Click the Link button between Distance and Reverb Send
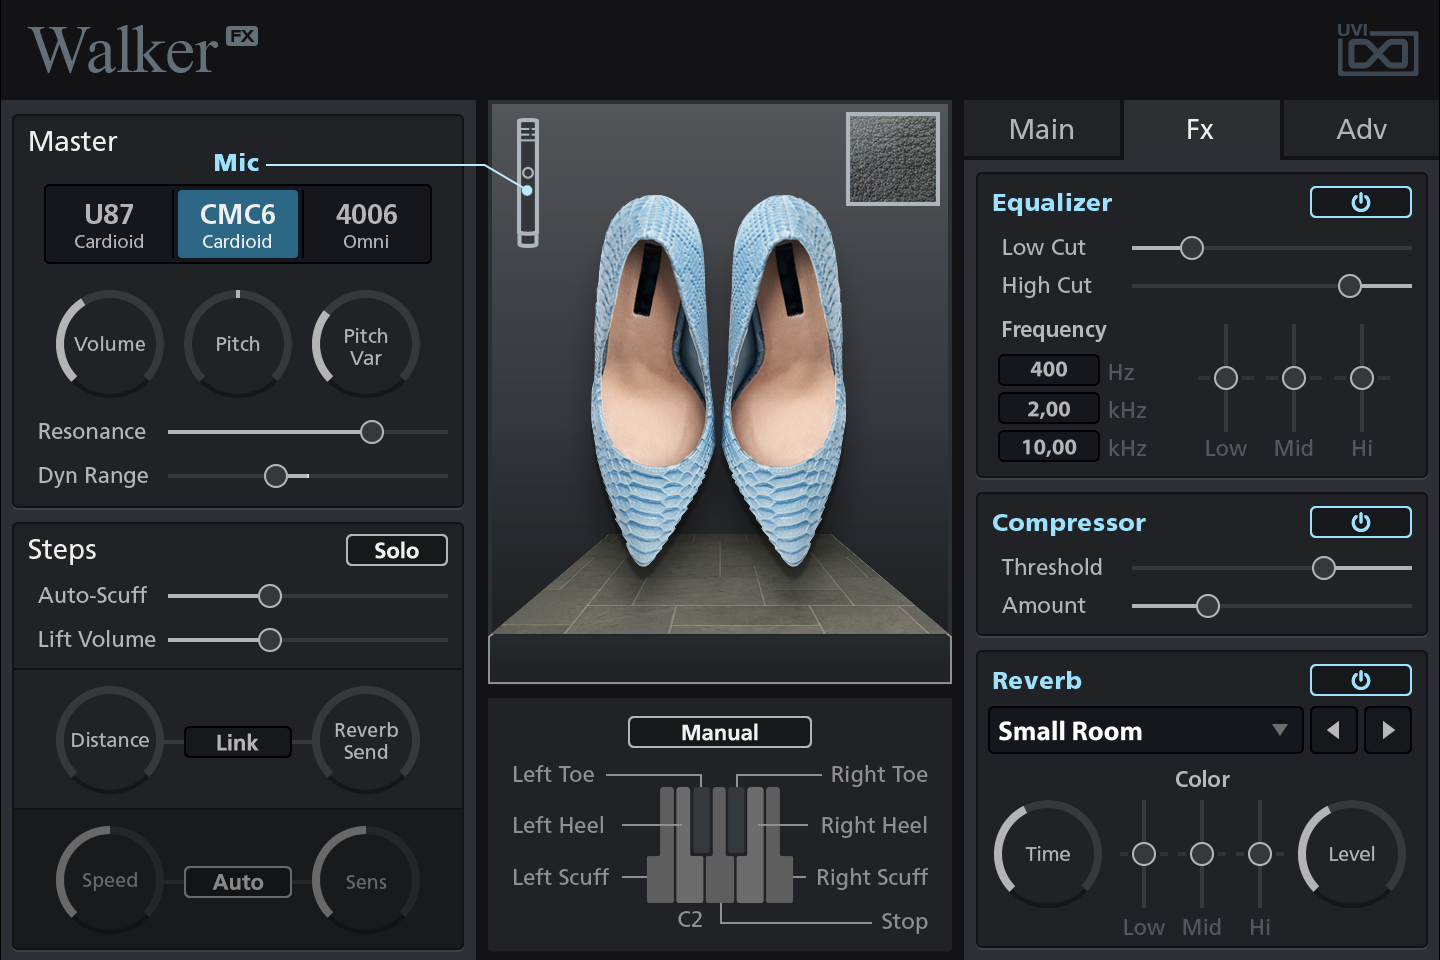Image resolution: width=1440 pixels, height=960 pixels. pyautogui.click(x=237, y=742)
